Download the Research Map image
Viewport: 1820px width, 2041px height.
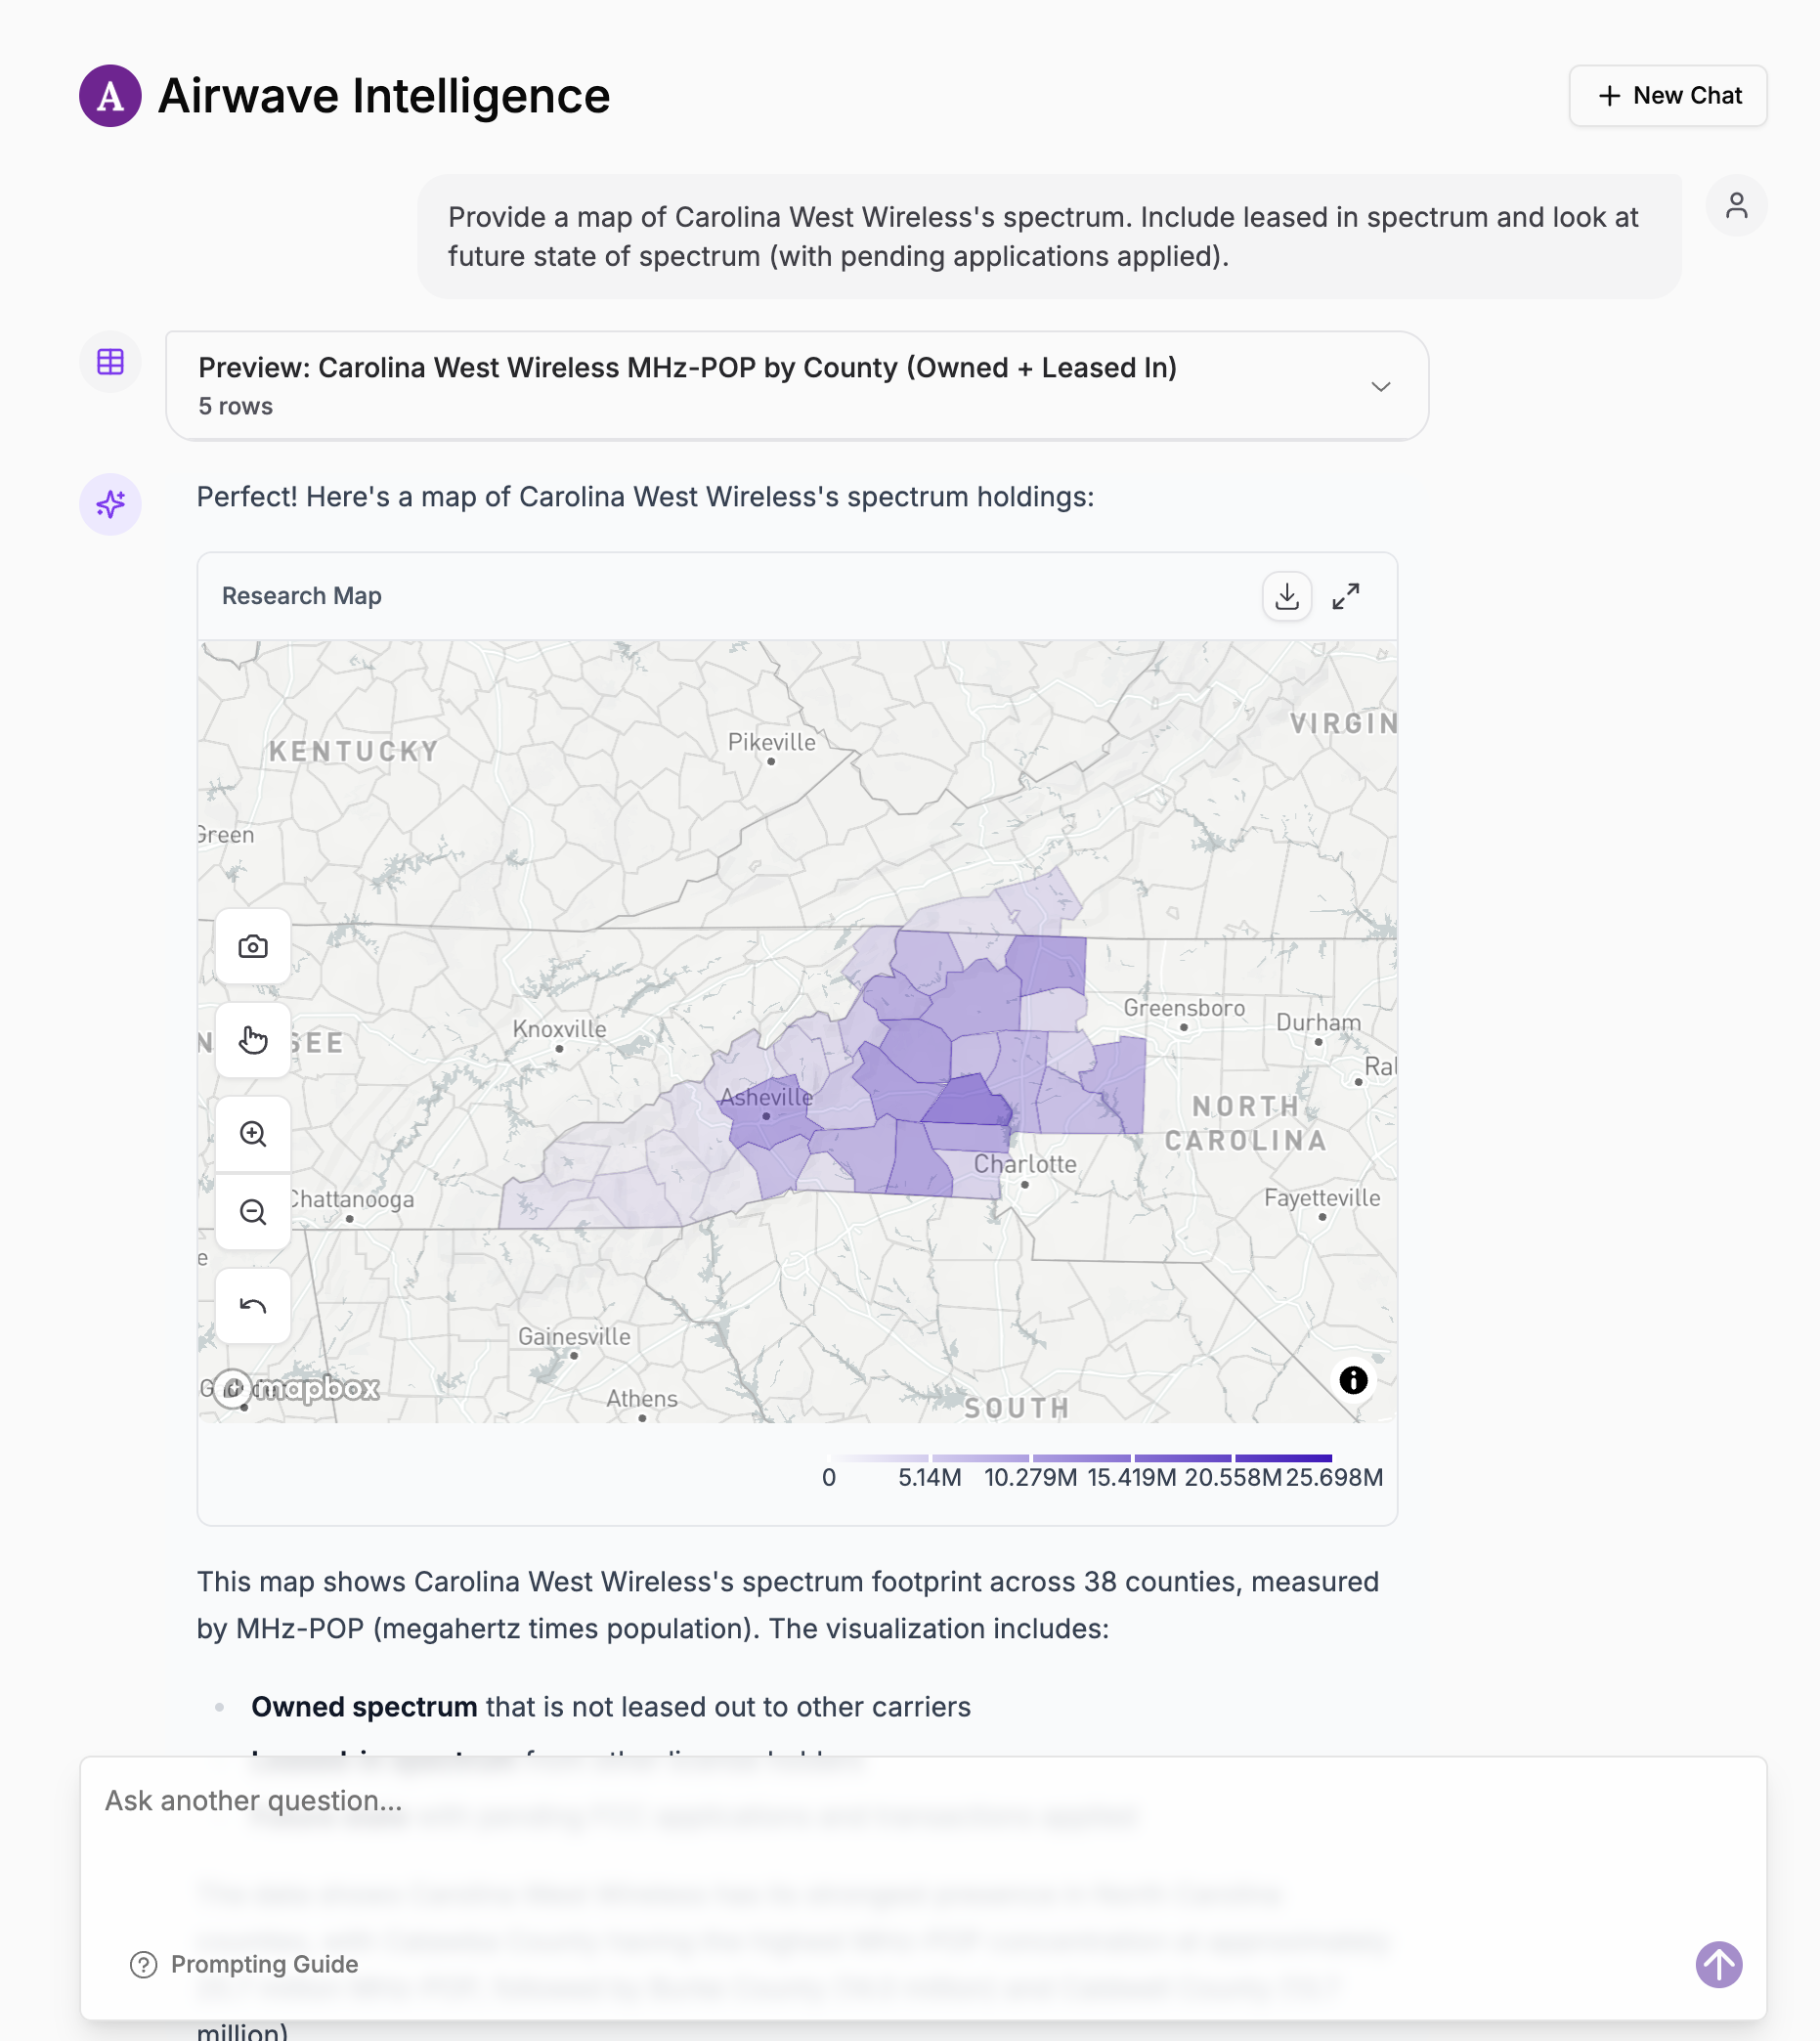(1287, 595)
